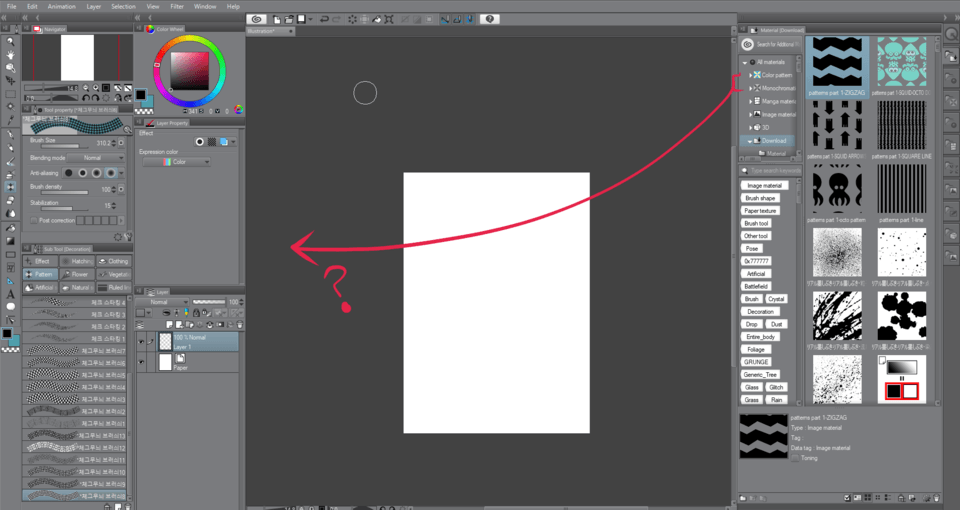Select the Eyedropper tool
This screenshot has height=510, width=960.
click(10, 120)
